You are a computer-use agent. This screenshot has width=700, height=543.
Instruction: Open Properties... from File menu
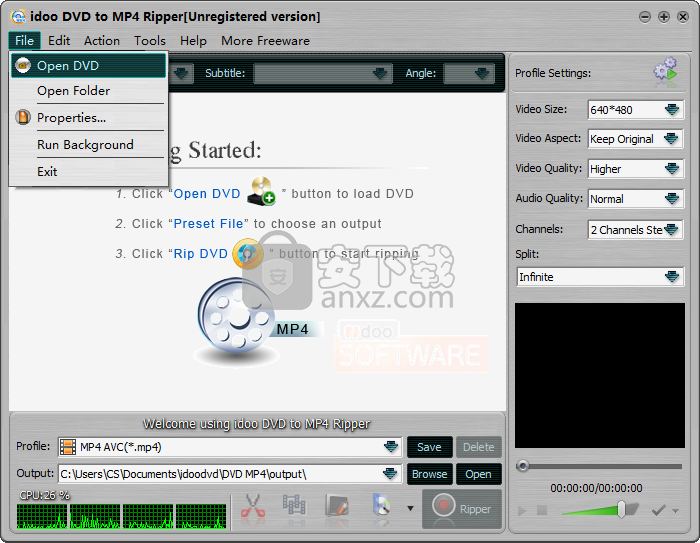coord(88,117)
